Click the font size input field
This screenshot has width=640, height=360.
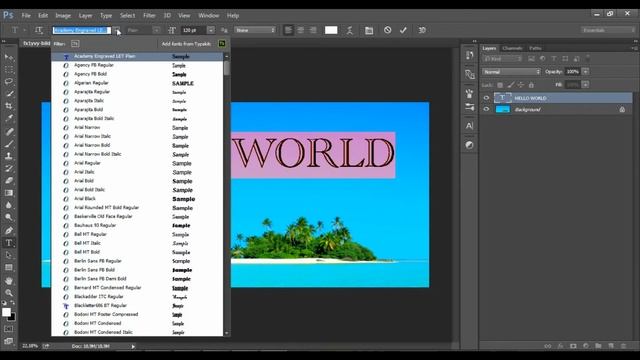click(x=194, y=30)
